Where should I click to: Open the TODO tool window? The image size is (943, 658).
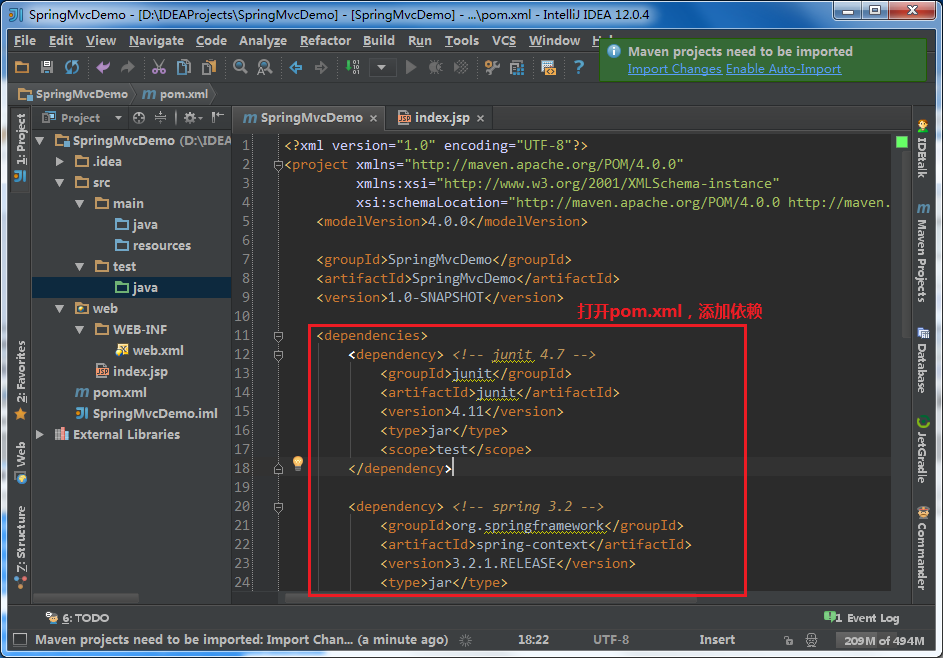78,618
